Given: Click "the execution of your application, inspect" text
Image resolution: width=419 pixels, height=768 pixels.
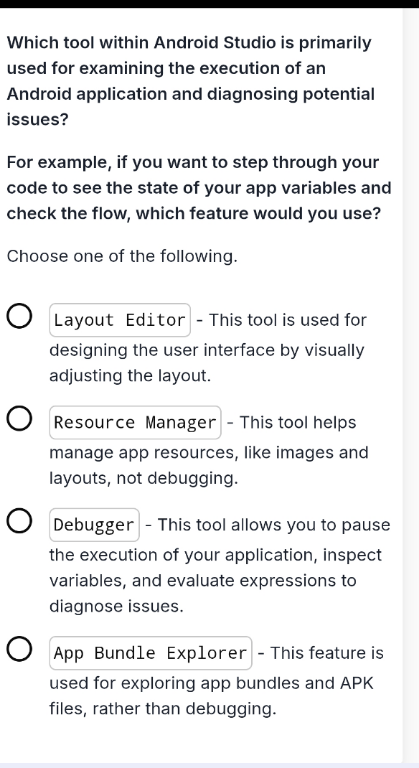Looking at the screenshot, I should (x=215, y=555).
